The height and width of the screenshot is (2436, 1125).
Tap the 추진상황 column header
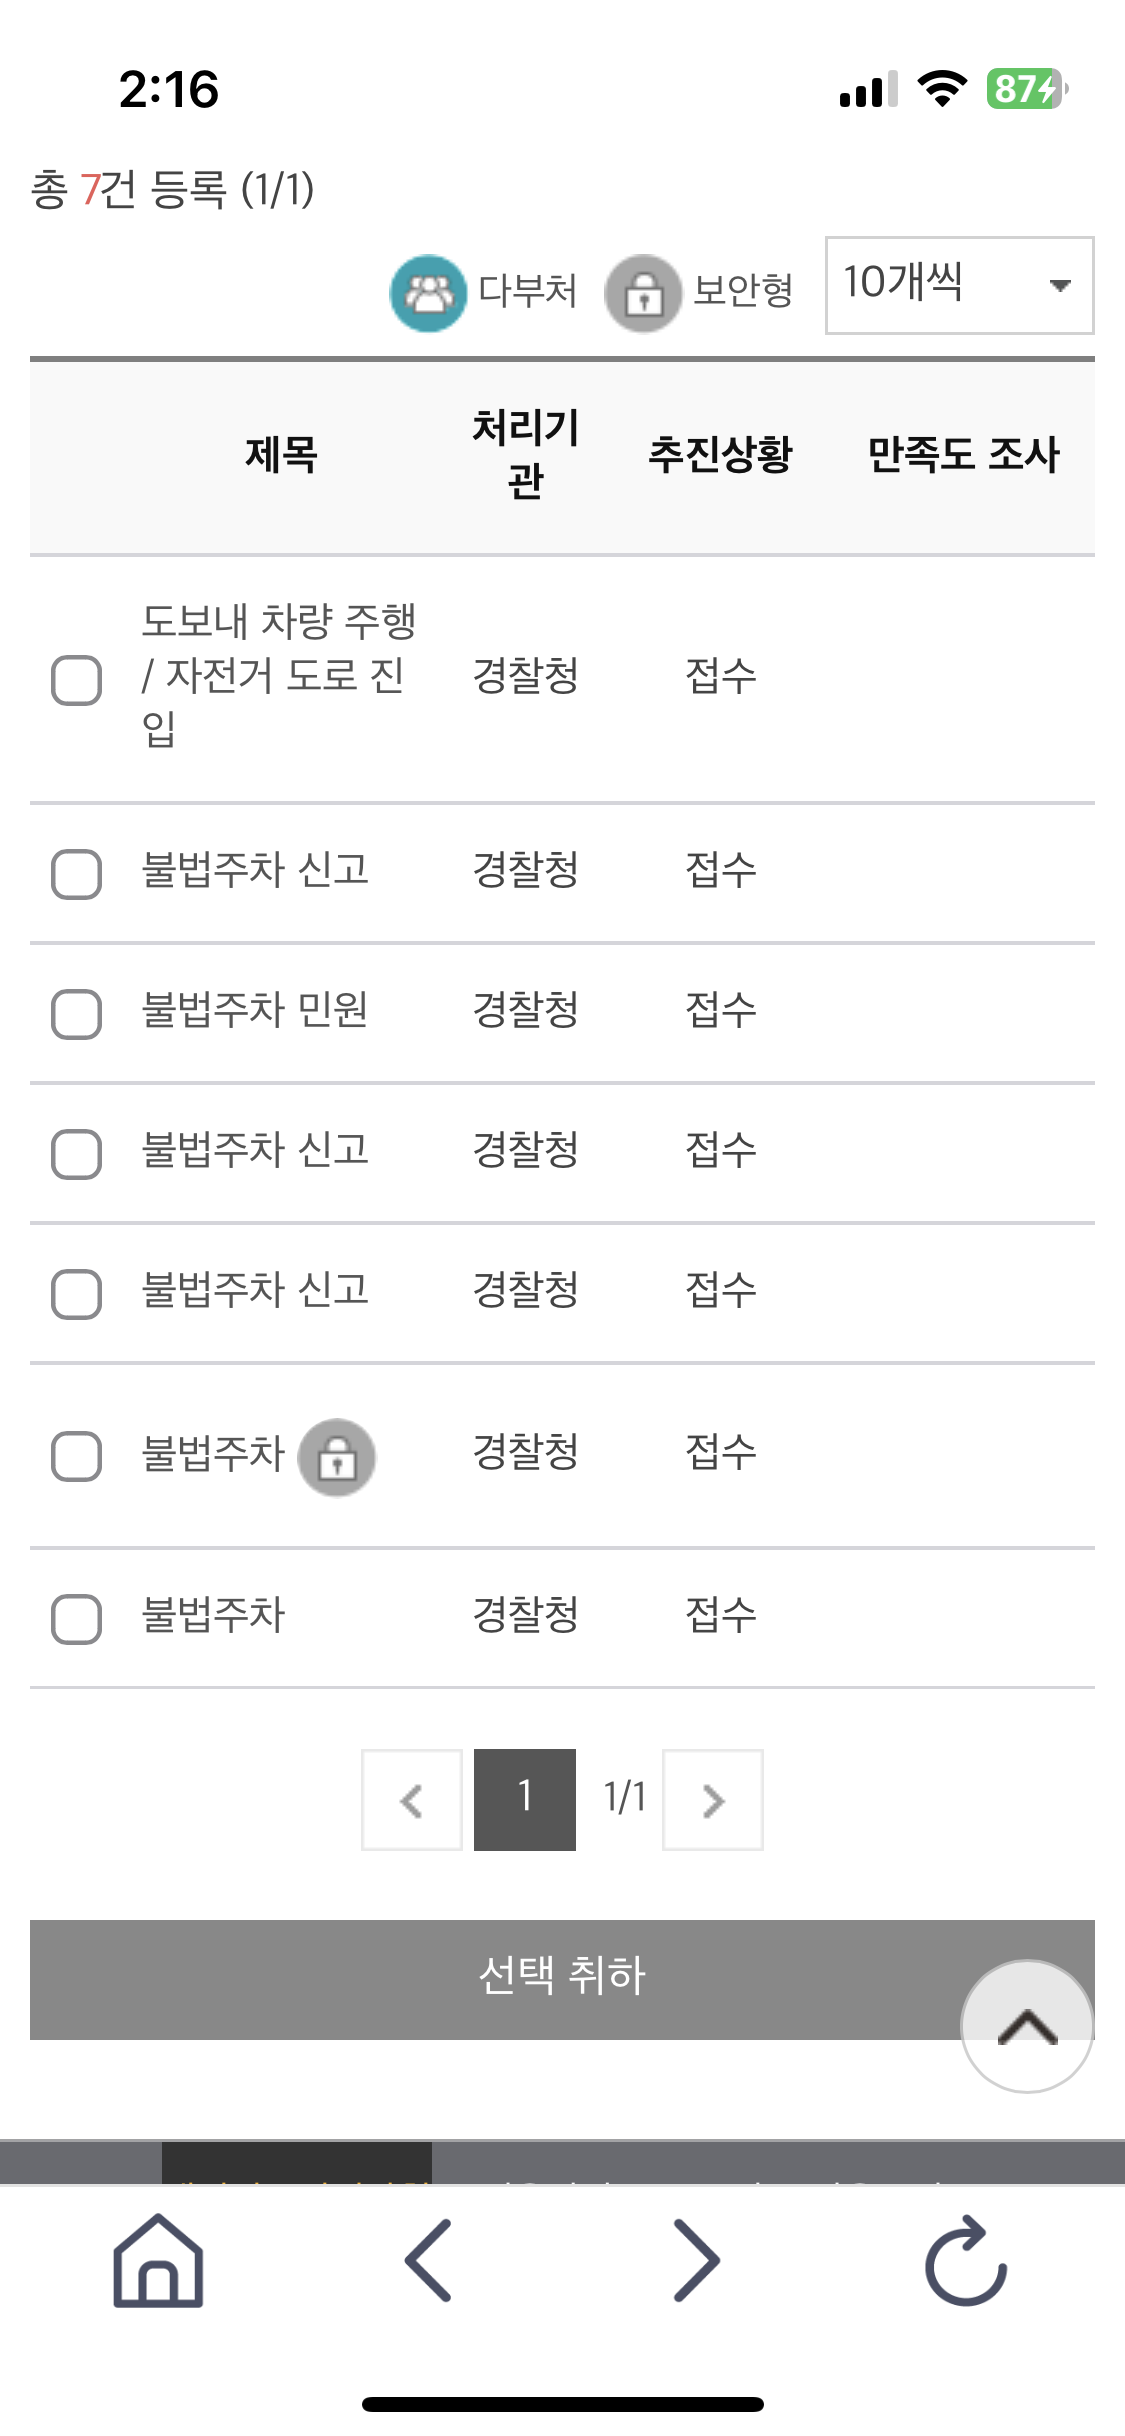720,455
